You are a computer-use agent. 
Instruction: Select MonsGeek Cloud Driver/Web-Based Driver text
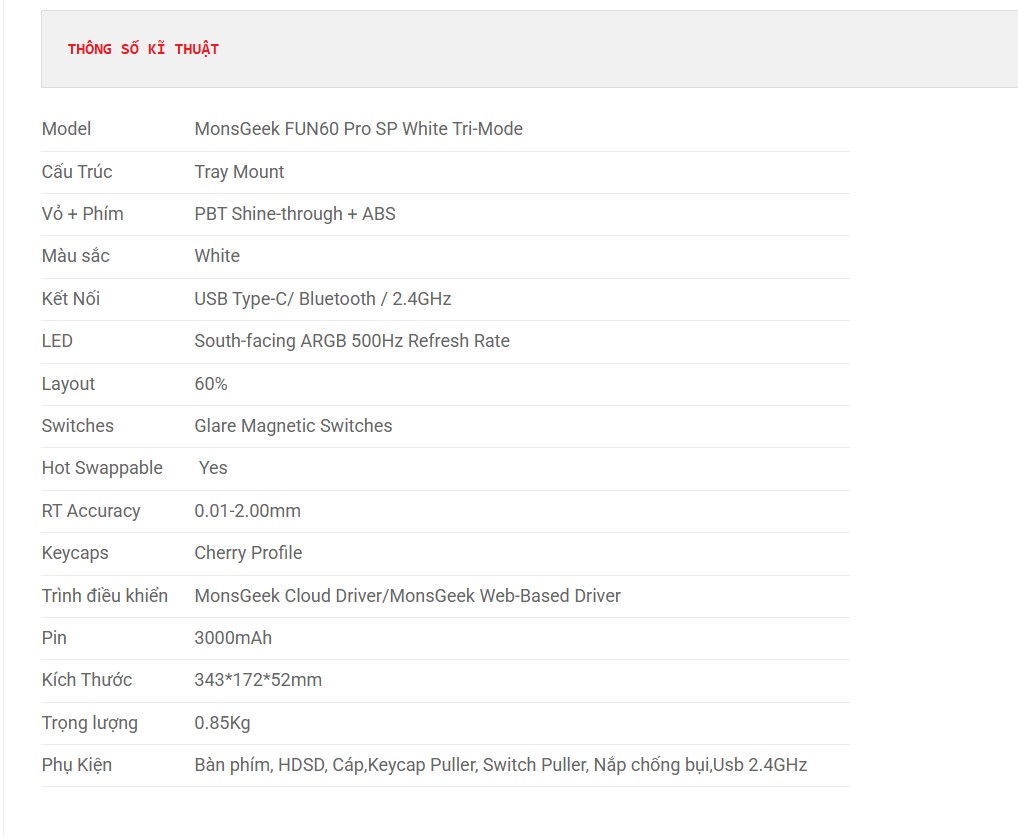click(x=408, y=596)
